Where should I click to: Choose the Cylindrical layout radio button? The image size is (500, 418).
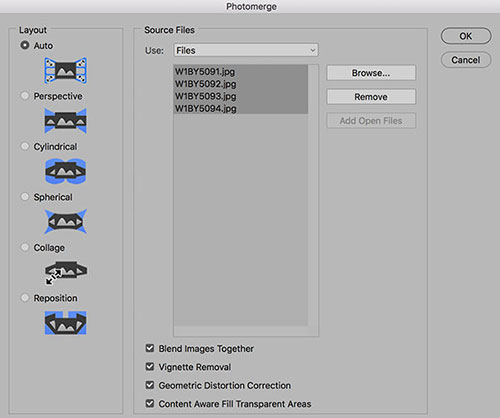(25, 146)
